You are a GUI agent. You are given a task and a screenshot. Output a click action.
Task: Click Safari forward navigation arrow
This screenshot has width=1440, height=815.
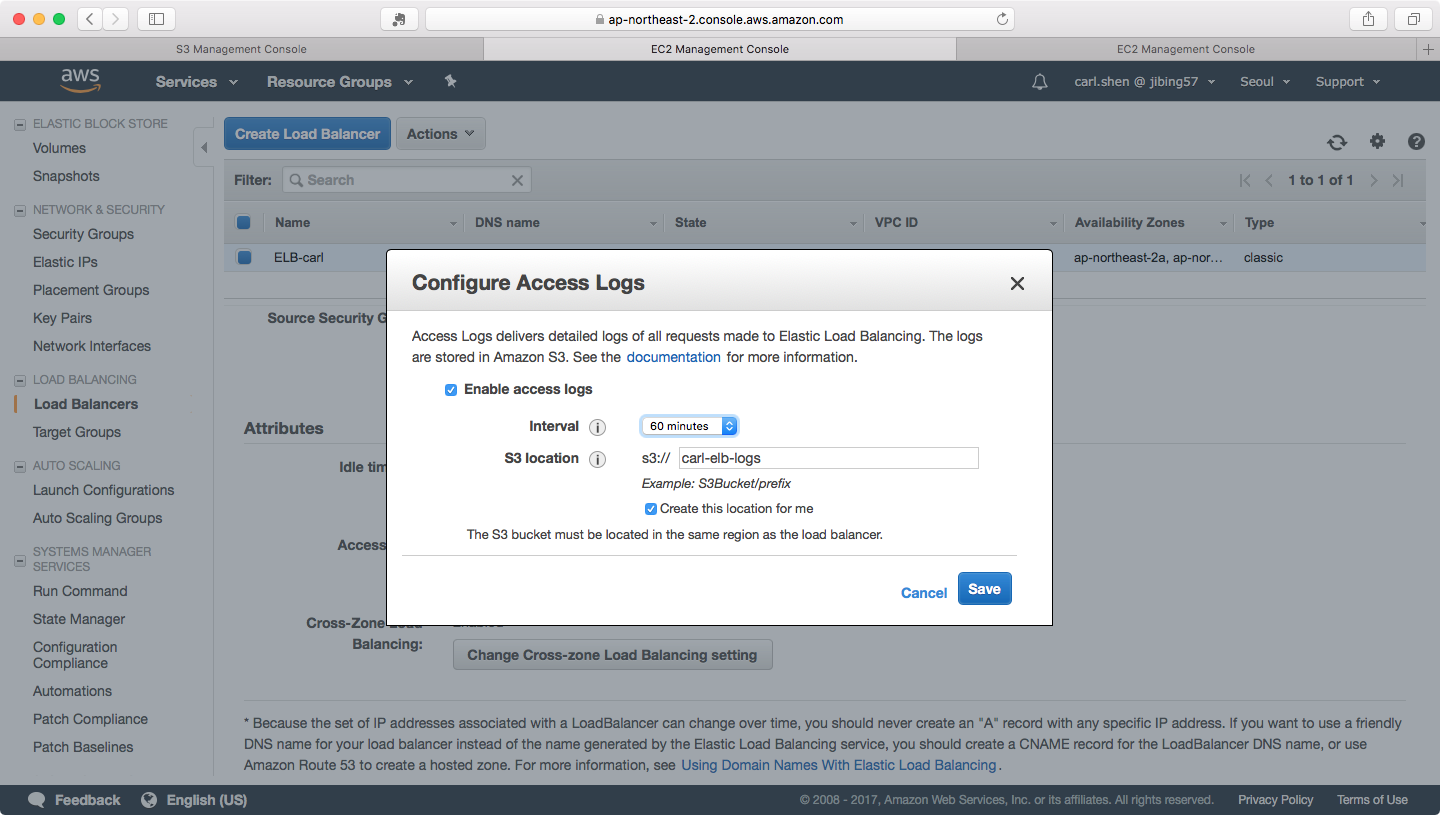tap(116, 18)
